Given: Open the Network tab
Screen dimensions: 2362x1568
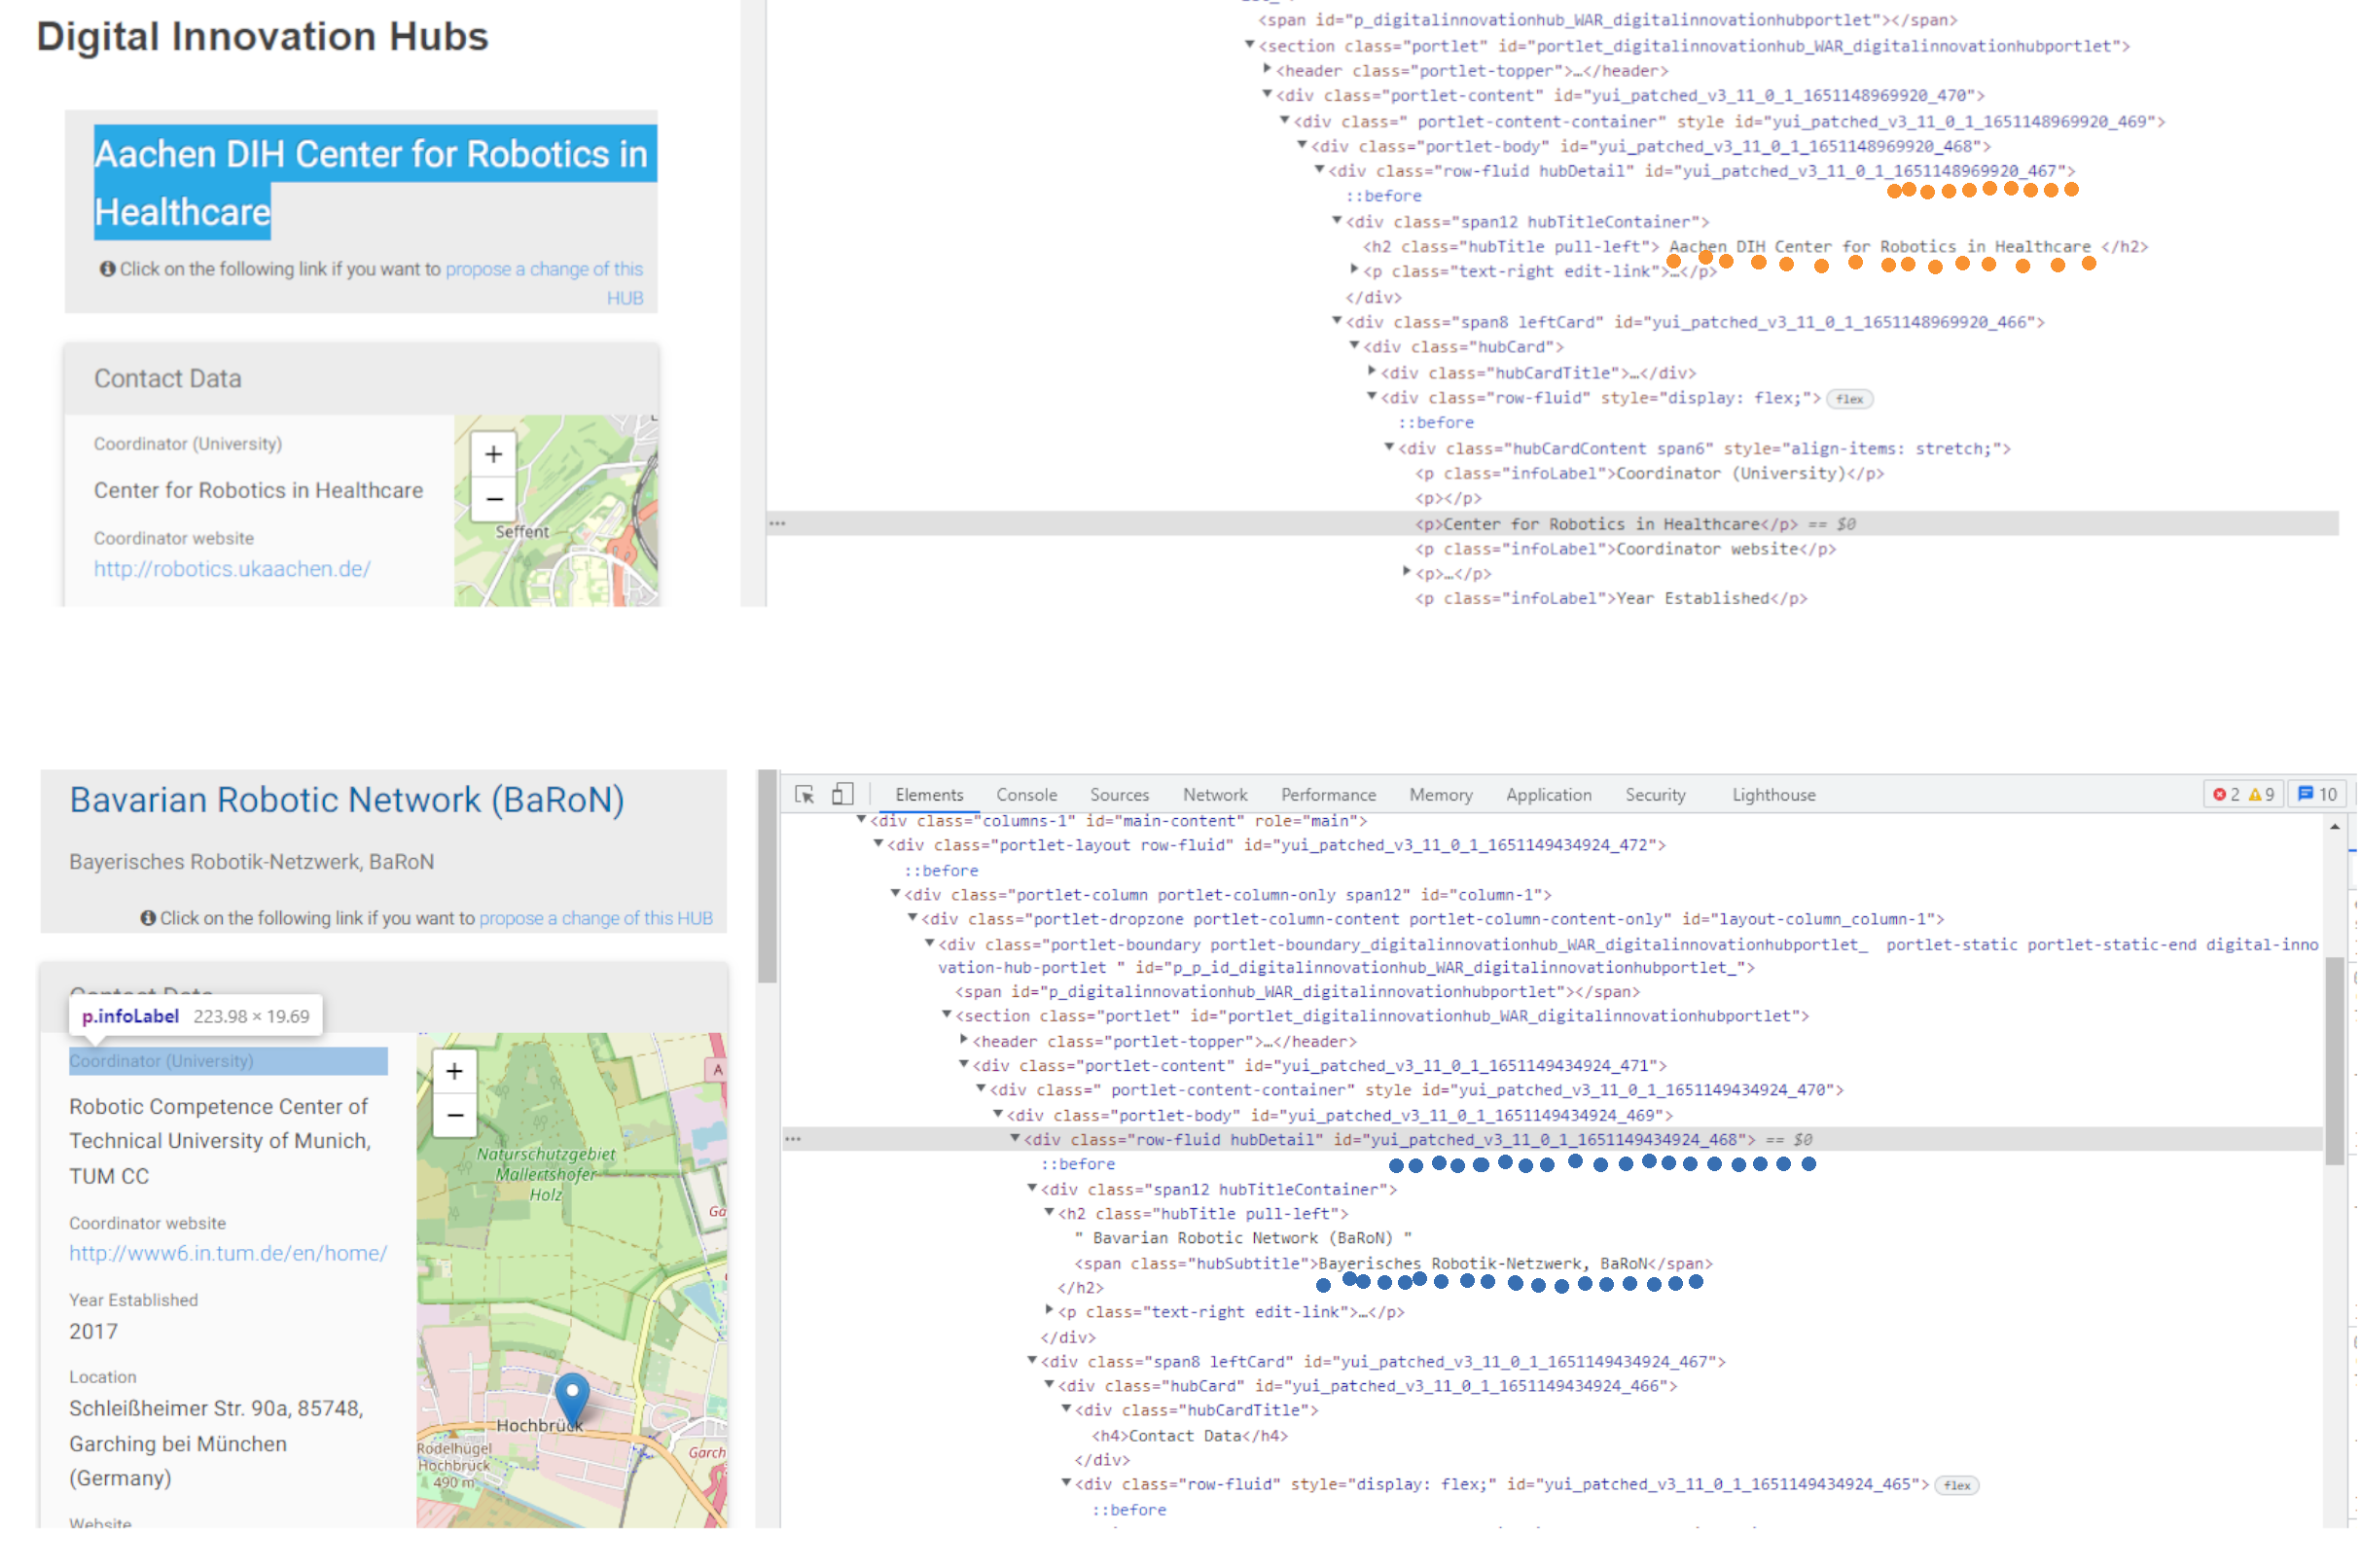Looking at the screenshot, I should 1214,795.
